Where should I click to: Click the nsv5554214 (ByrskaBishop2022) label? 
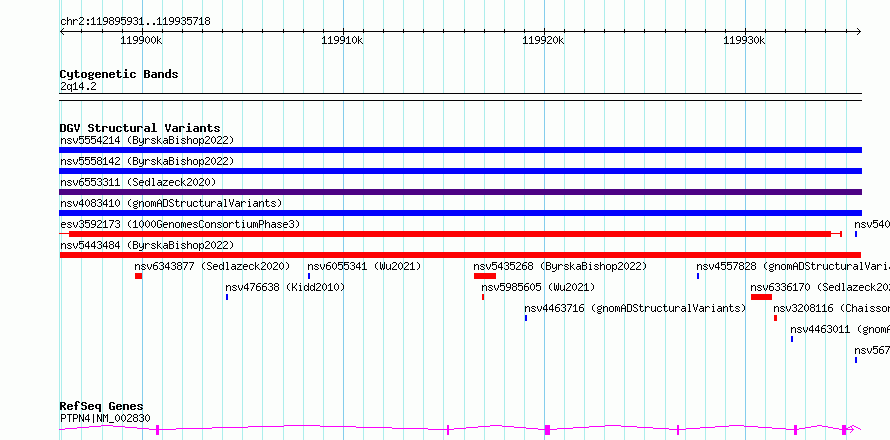coord(147,140)
